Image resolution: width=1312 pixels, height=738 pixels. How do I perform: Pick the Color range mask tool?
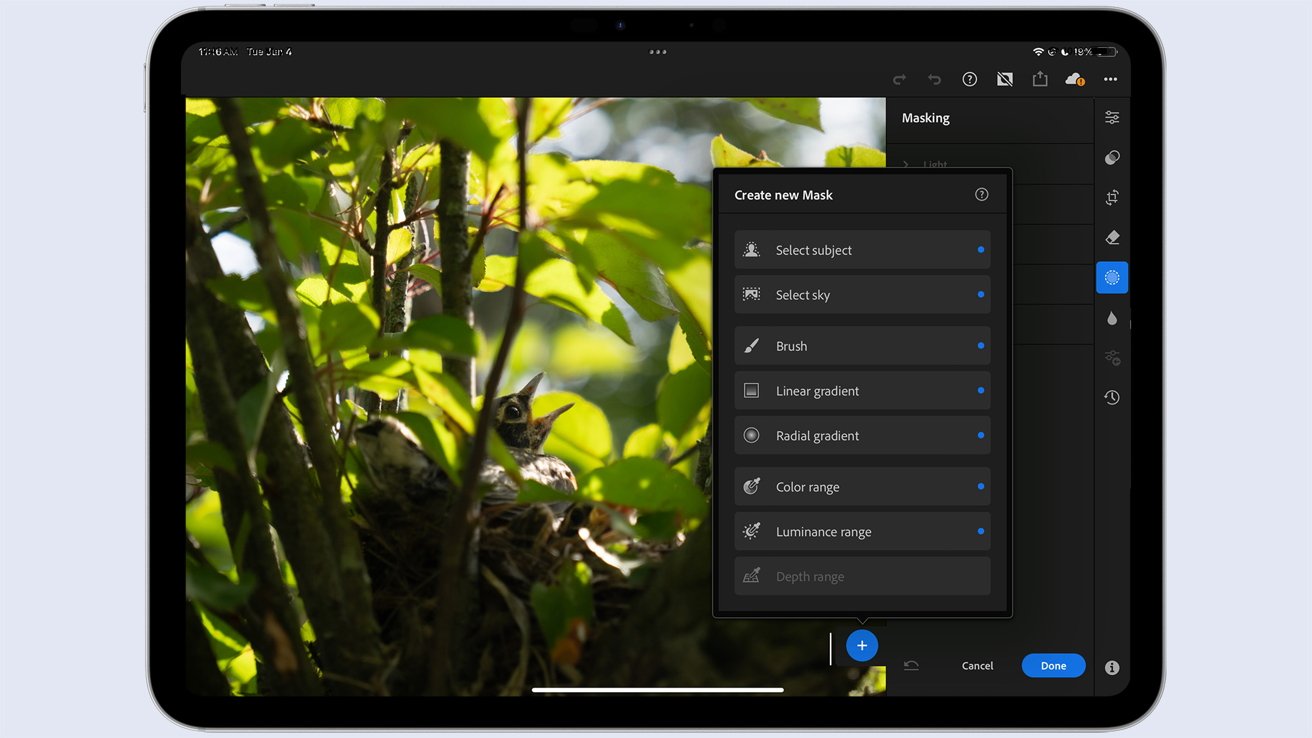point(862,486)
